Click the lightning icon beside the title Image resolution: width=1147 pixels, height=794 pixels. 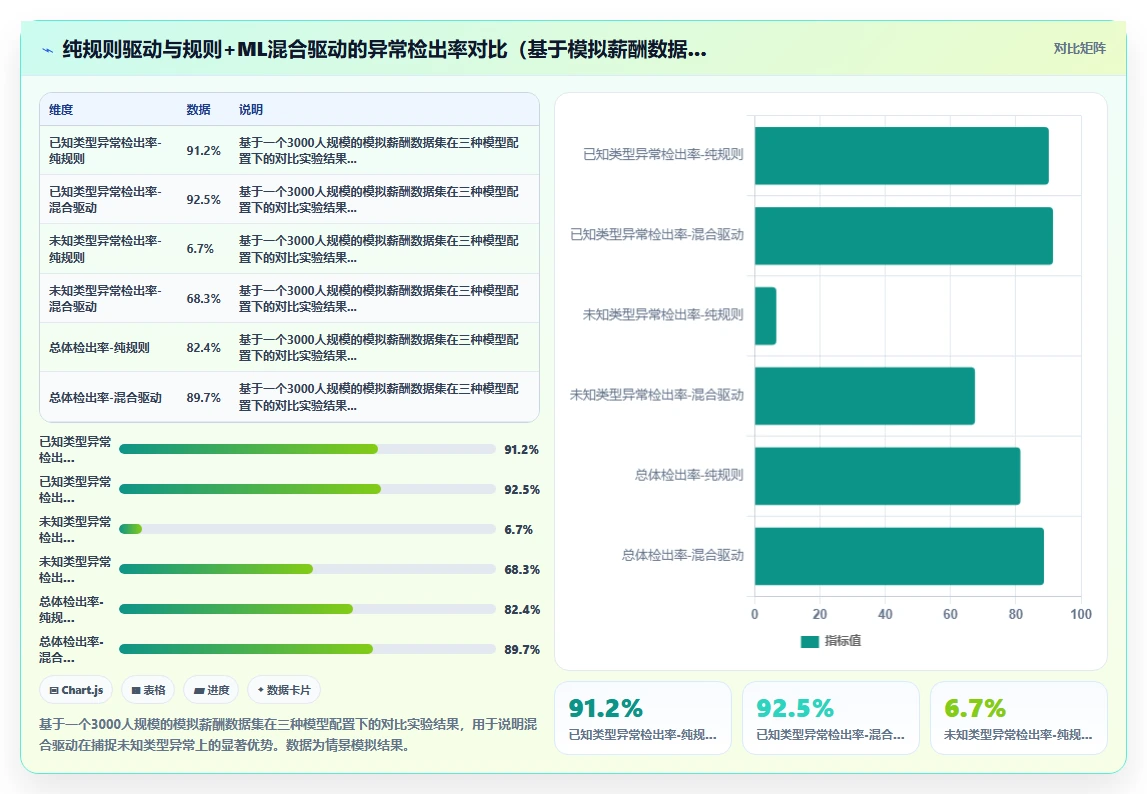48,50
